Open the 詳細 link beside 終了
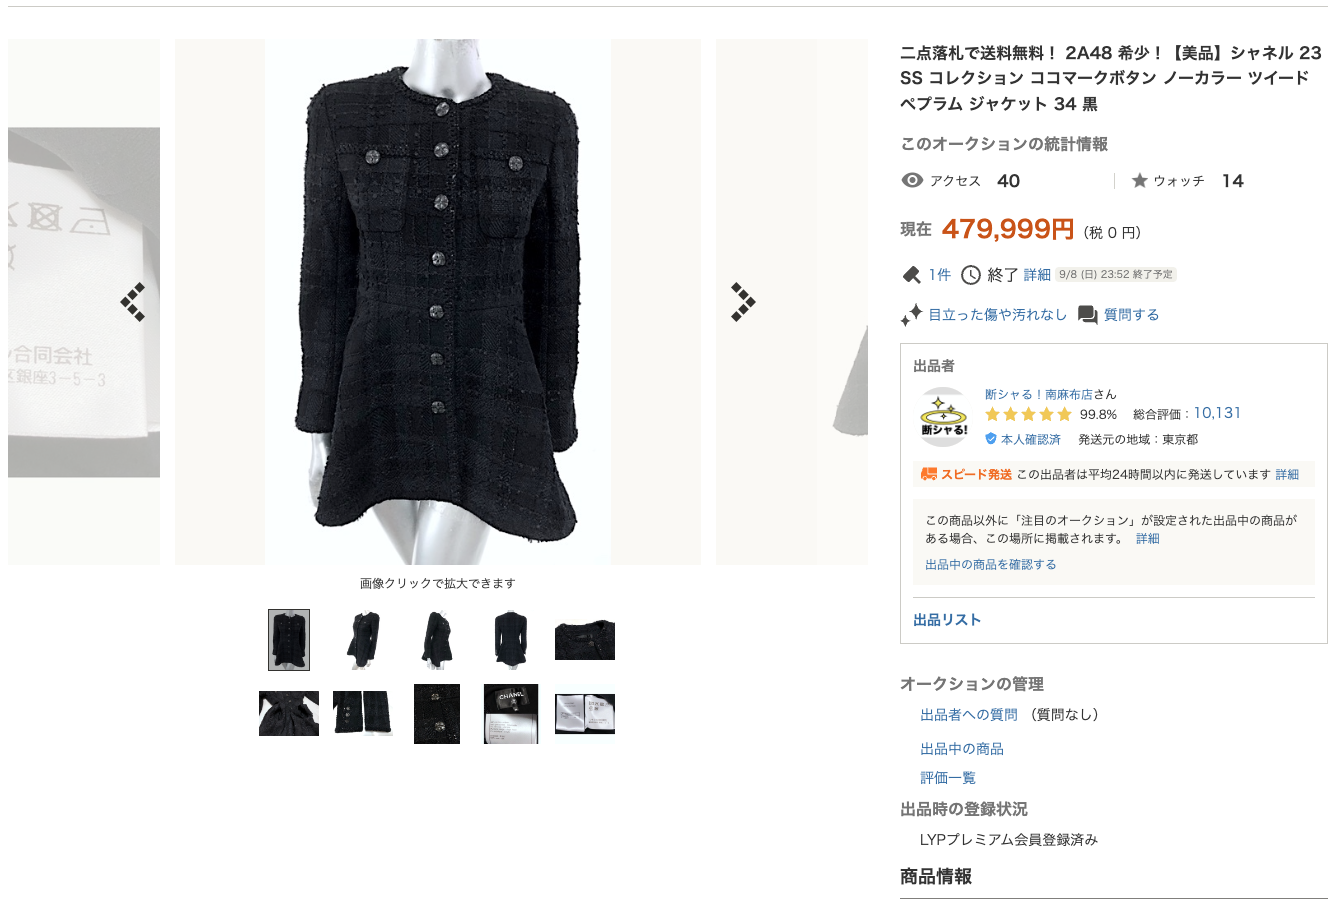The width and height of the screenshot is (1335, 905). pyautogui.click(x=1037, y=275)
